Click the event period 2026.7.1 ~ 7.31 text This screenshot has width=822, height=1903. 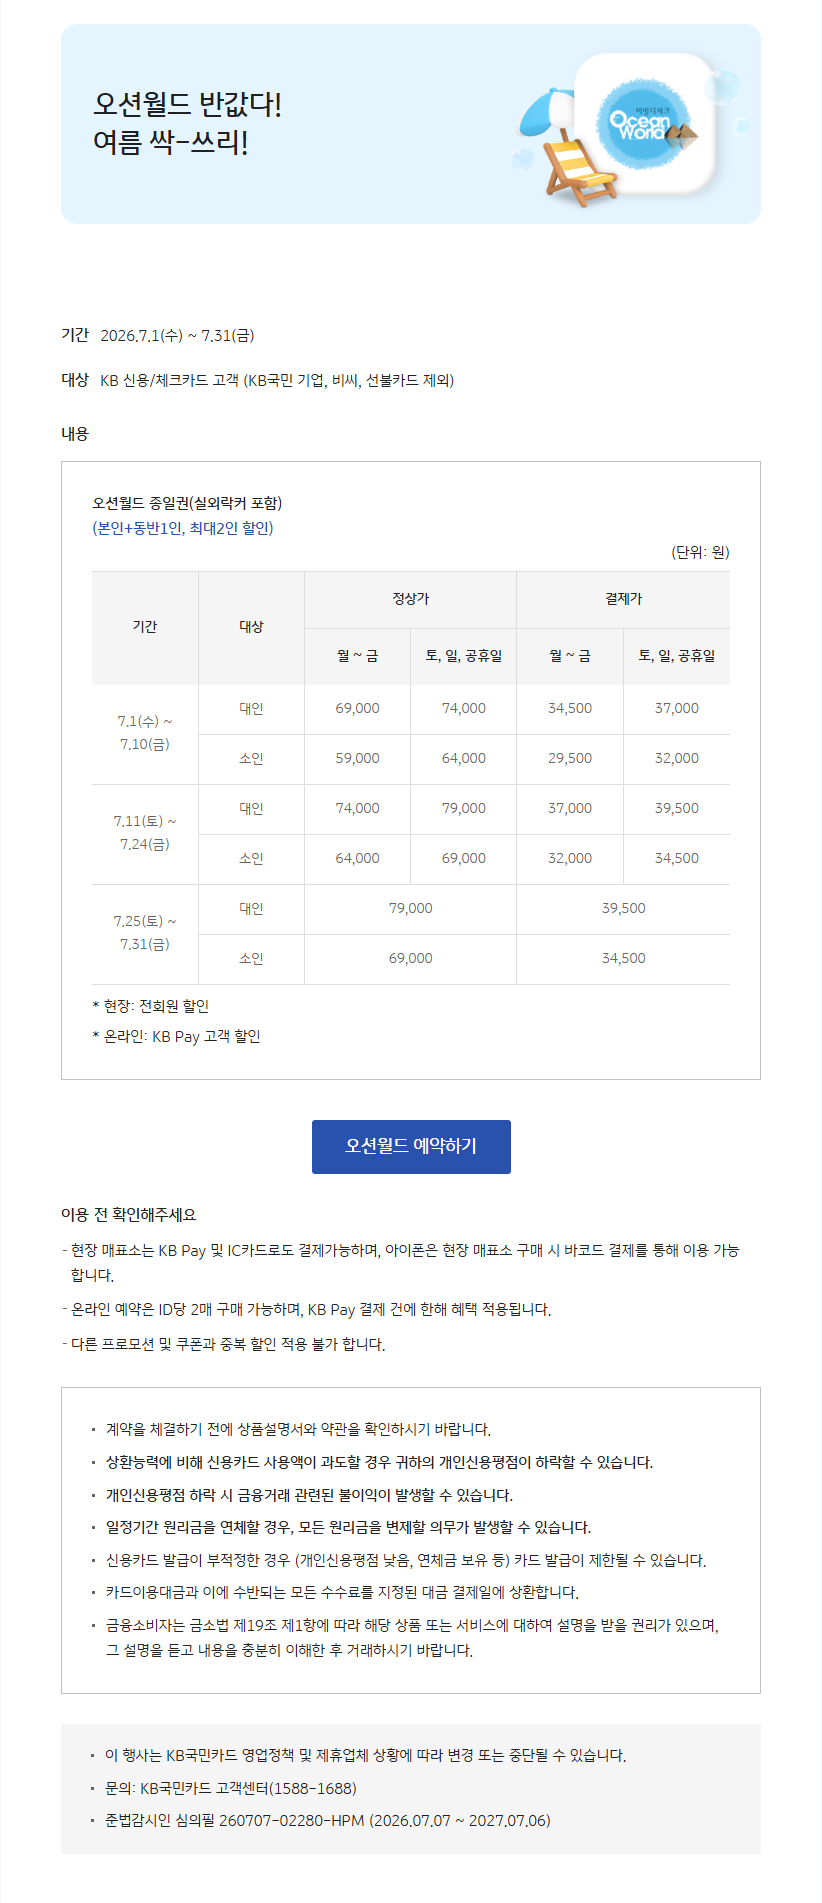click(178, 336)
